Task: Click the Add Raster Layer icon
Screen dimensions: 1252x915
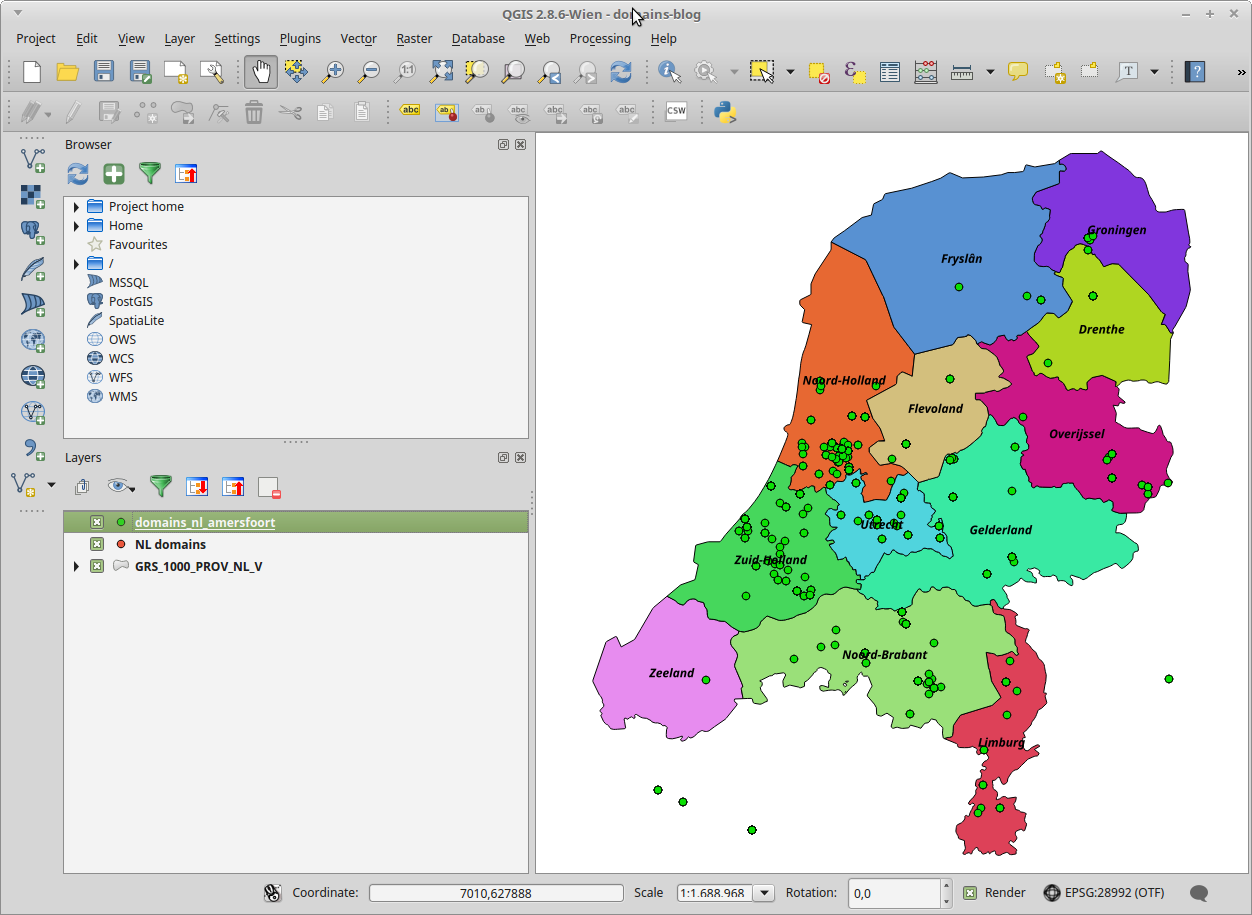Action: pos(33,195)
